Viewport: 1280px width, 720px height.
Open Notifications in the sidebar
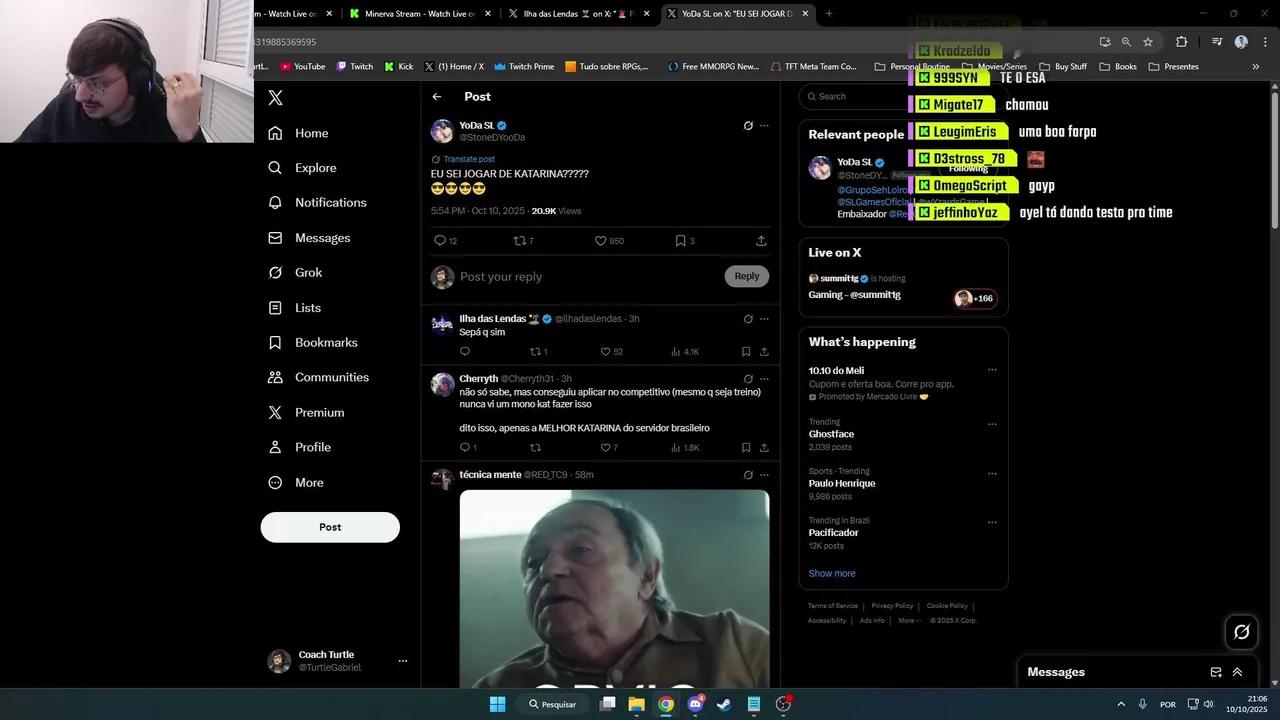pyautogui.click(x=330, y=203)
